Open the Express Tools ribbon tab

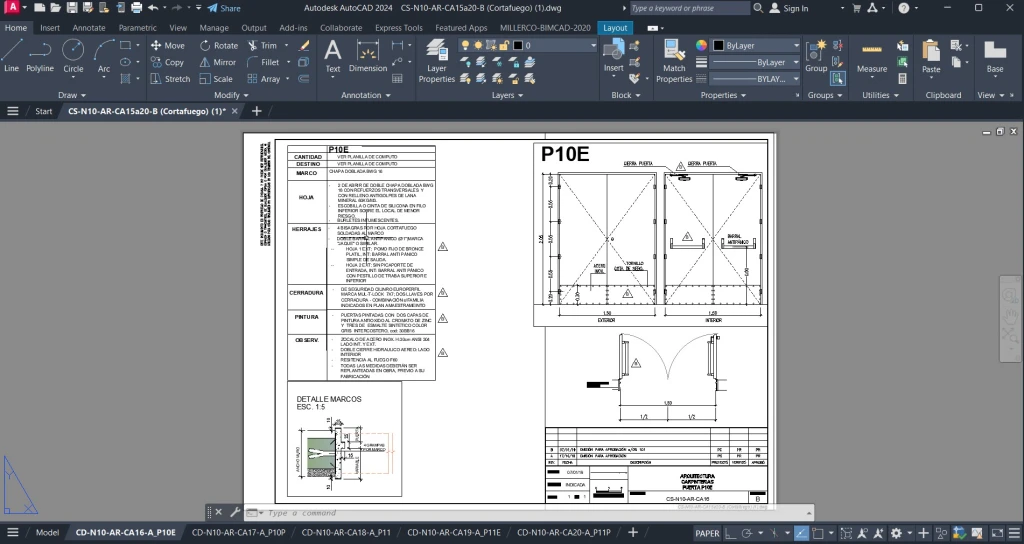click(398, 27)
